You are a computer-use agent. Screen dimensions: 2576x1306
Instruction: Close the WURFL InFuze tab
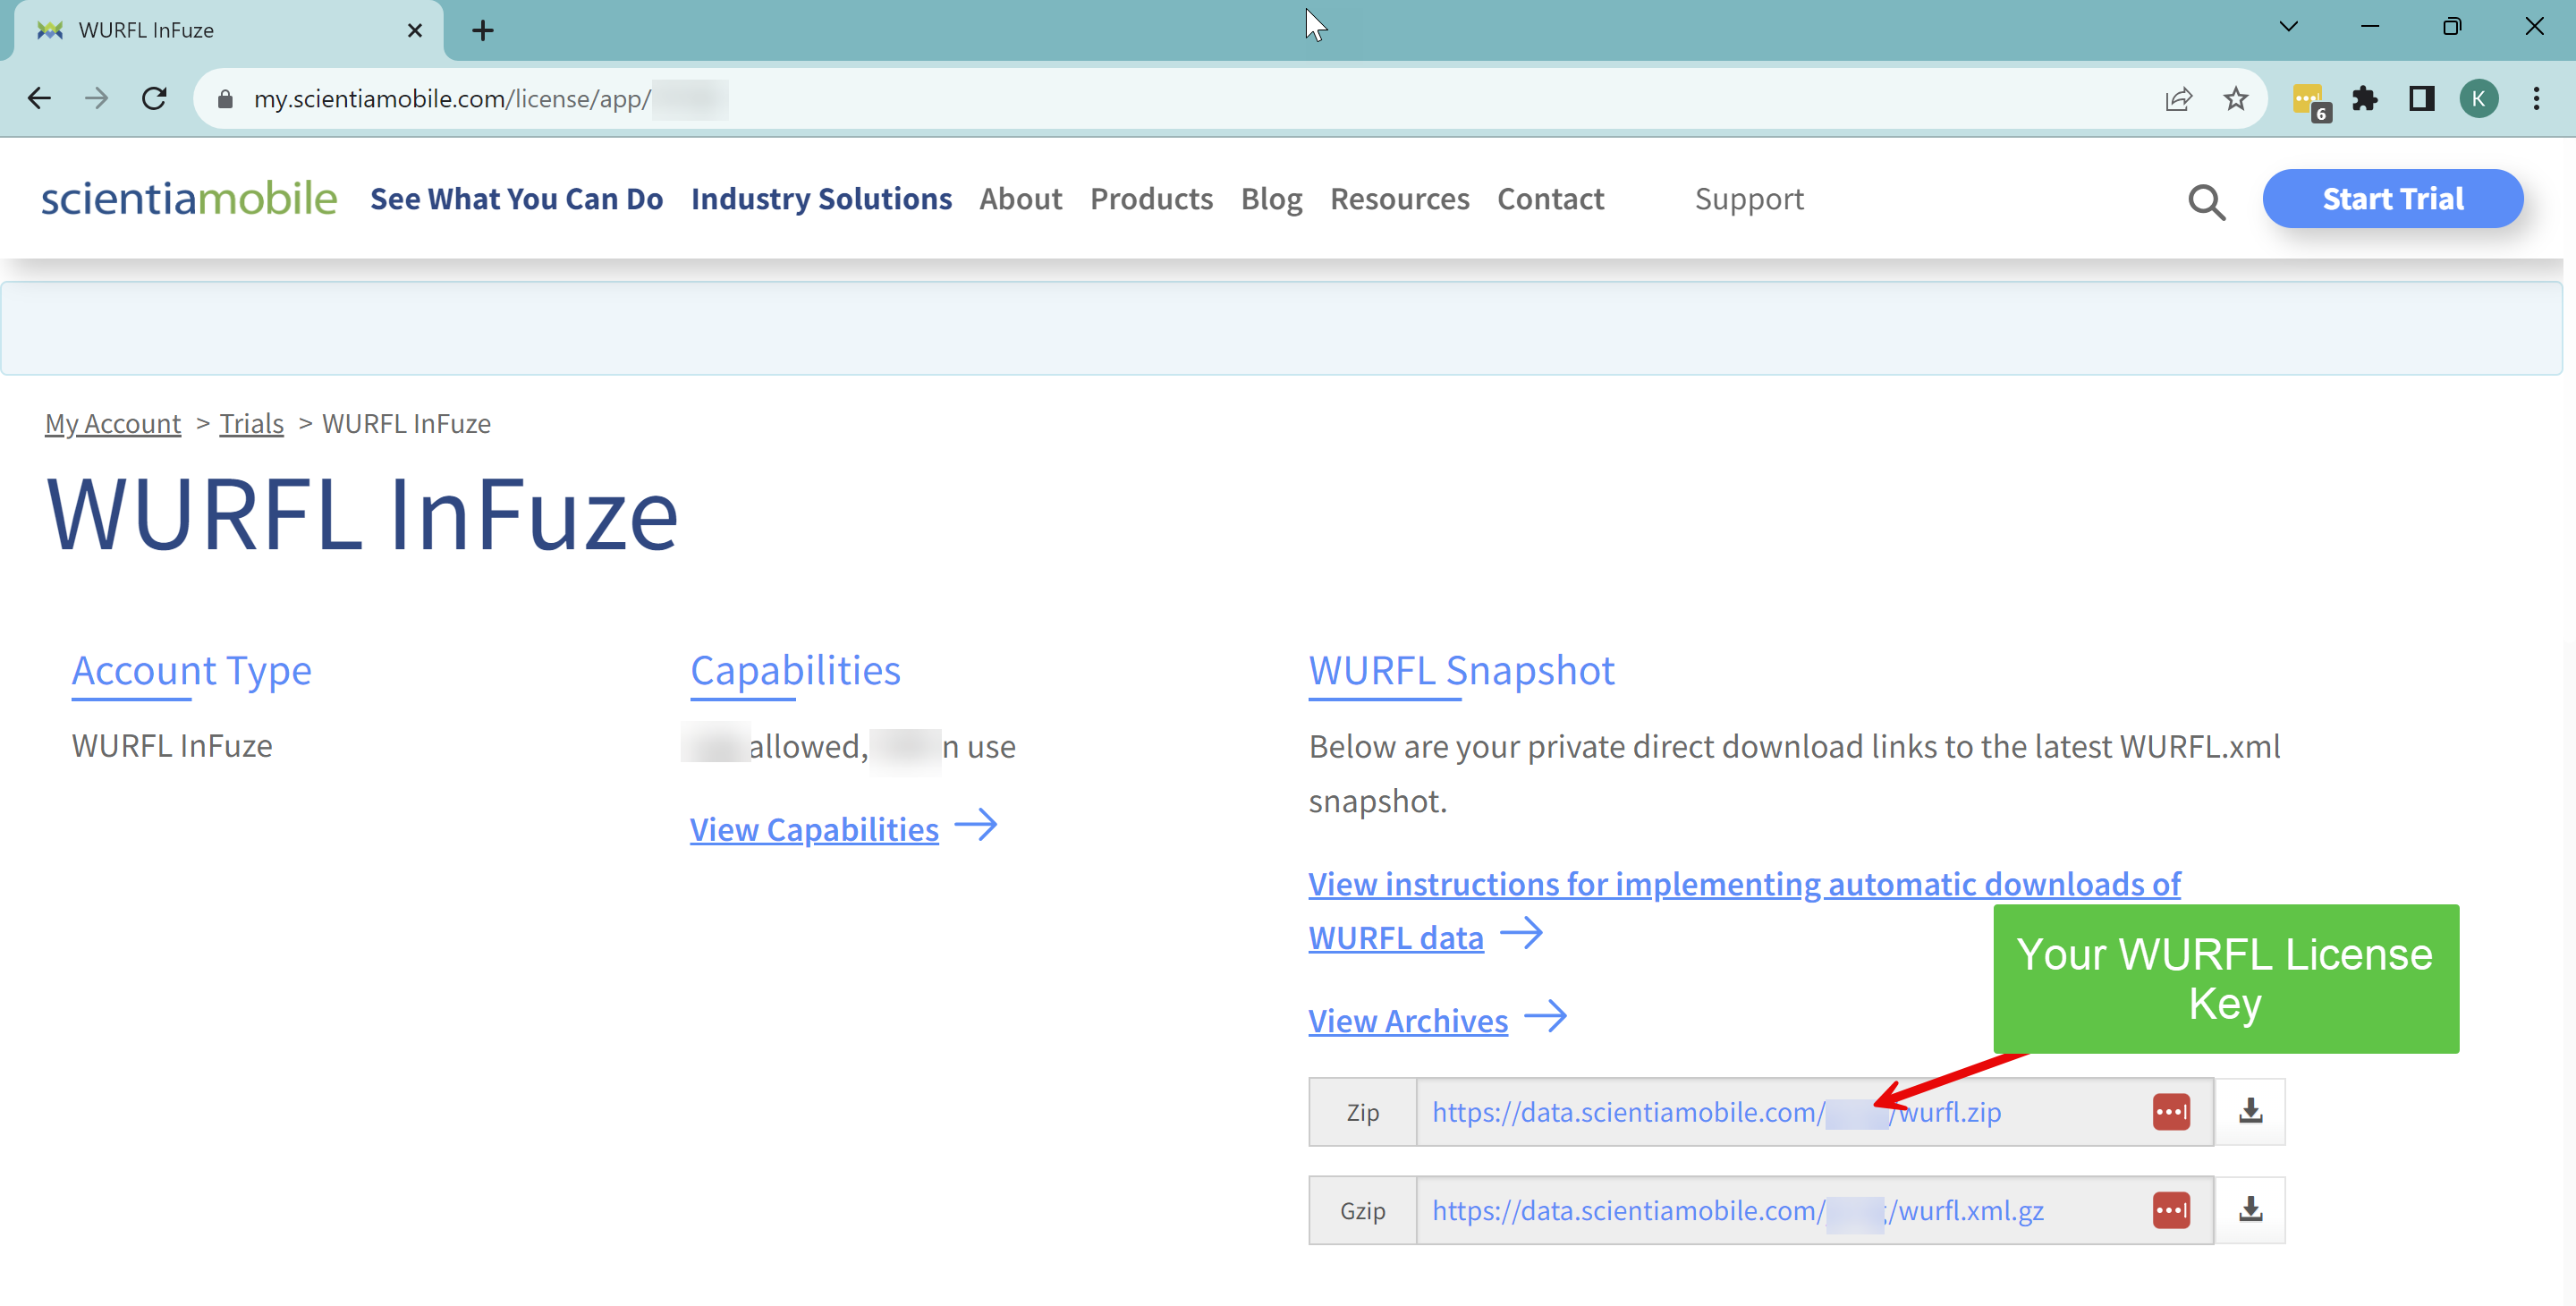coord(415,31)
